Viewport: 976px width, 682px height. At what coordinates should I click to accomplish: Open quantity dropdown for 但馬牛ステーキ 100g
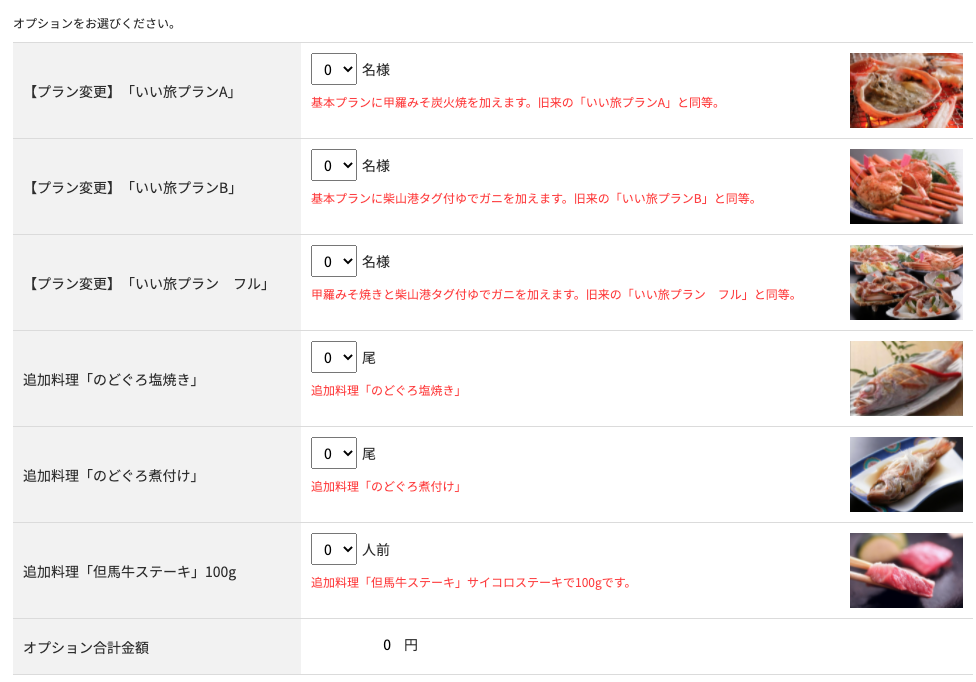334,549
